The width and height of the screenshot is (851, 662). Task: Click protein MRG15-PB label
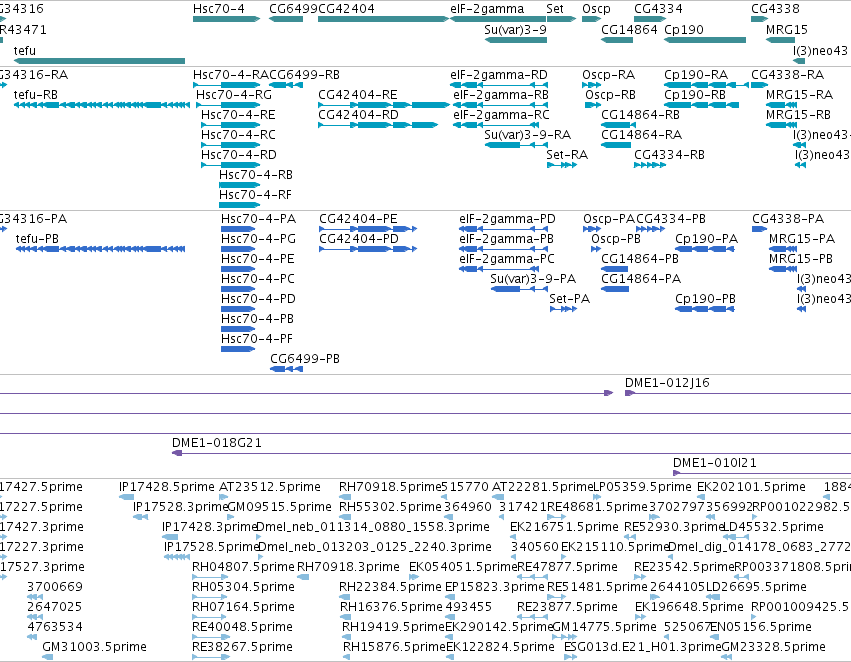[x=801, y=258]
